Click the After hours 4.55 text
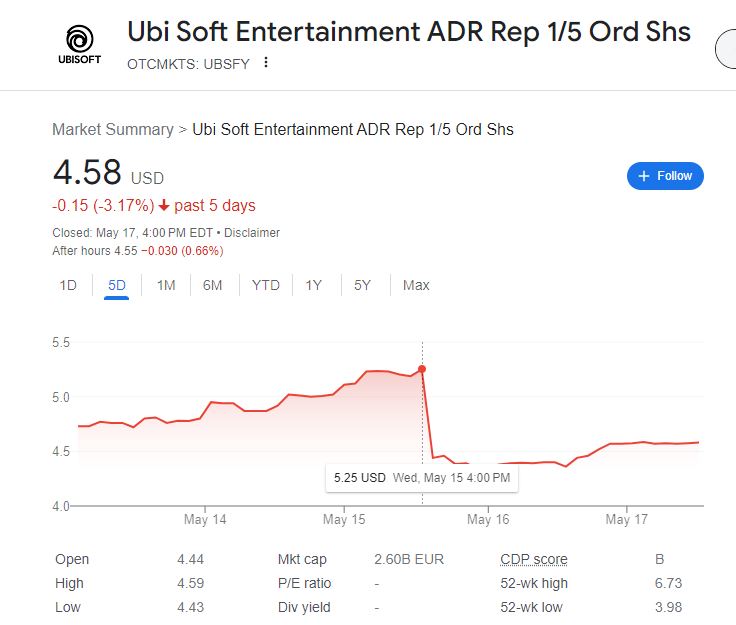This screenshot has width=736, height=625. (95, 251)
